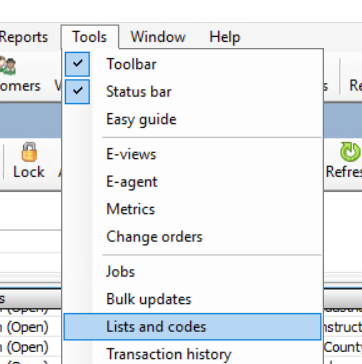Click the Customers people icon
Screen dimensions: 362x364
tap(7, 65)
